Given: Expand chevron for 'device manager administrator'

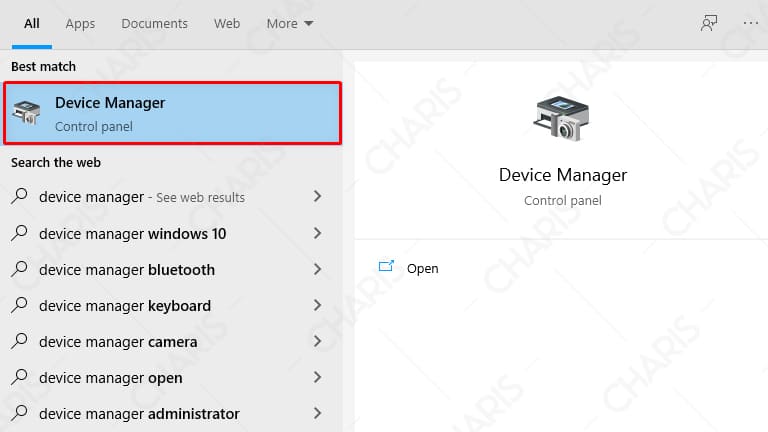Looking at the screenshot, I should click(x=317, y=413).
